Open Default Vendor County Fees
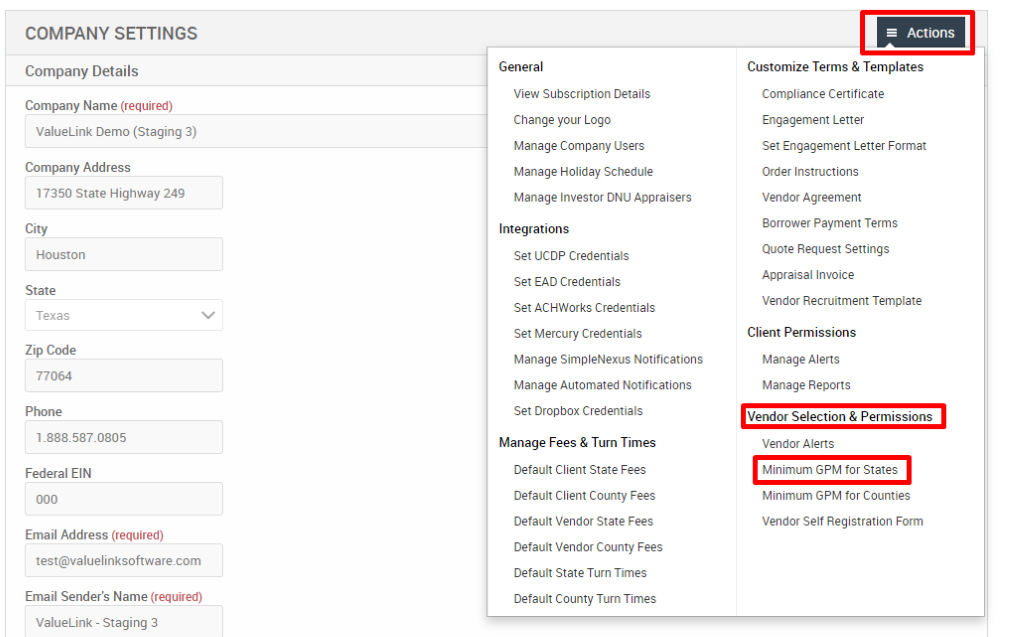This screenshot has height=637, width=1024. (588, 547)
